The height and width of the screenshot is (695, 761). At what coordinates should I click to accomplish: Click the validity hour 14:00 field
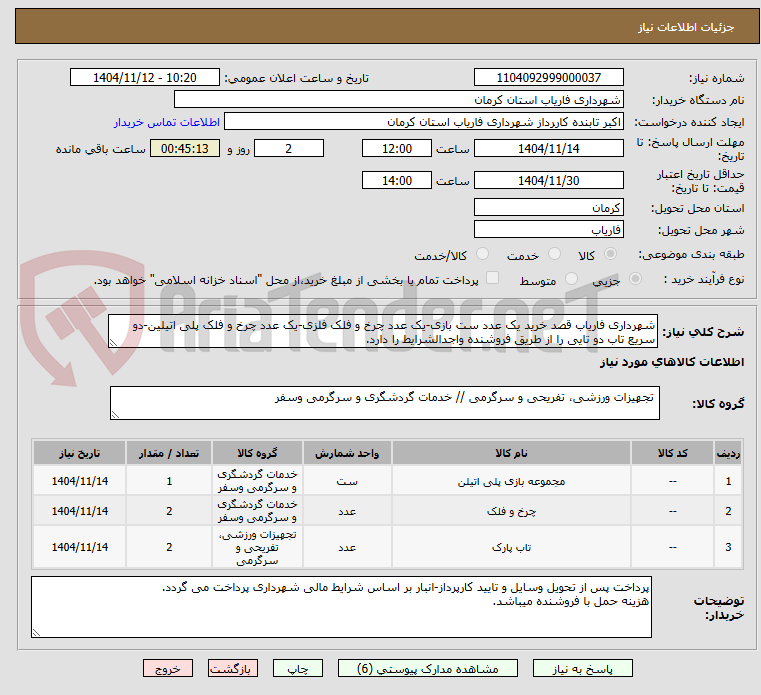click(397, 181)
